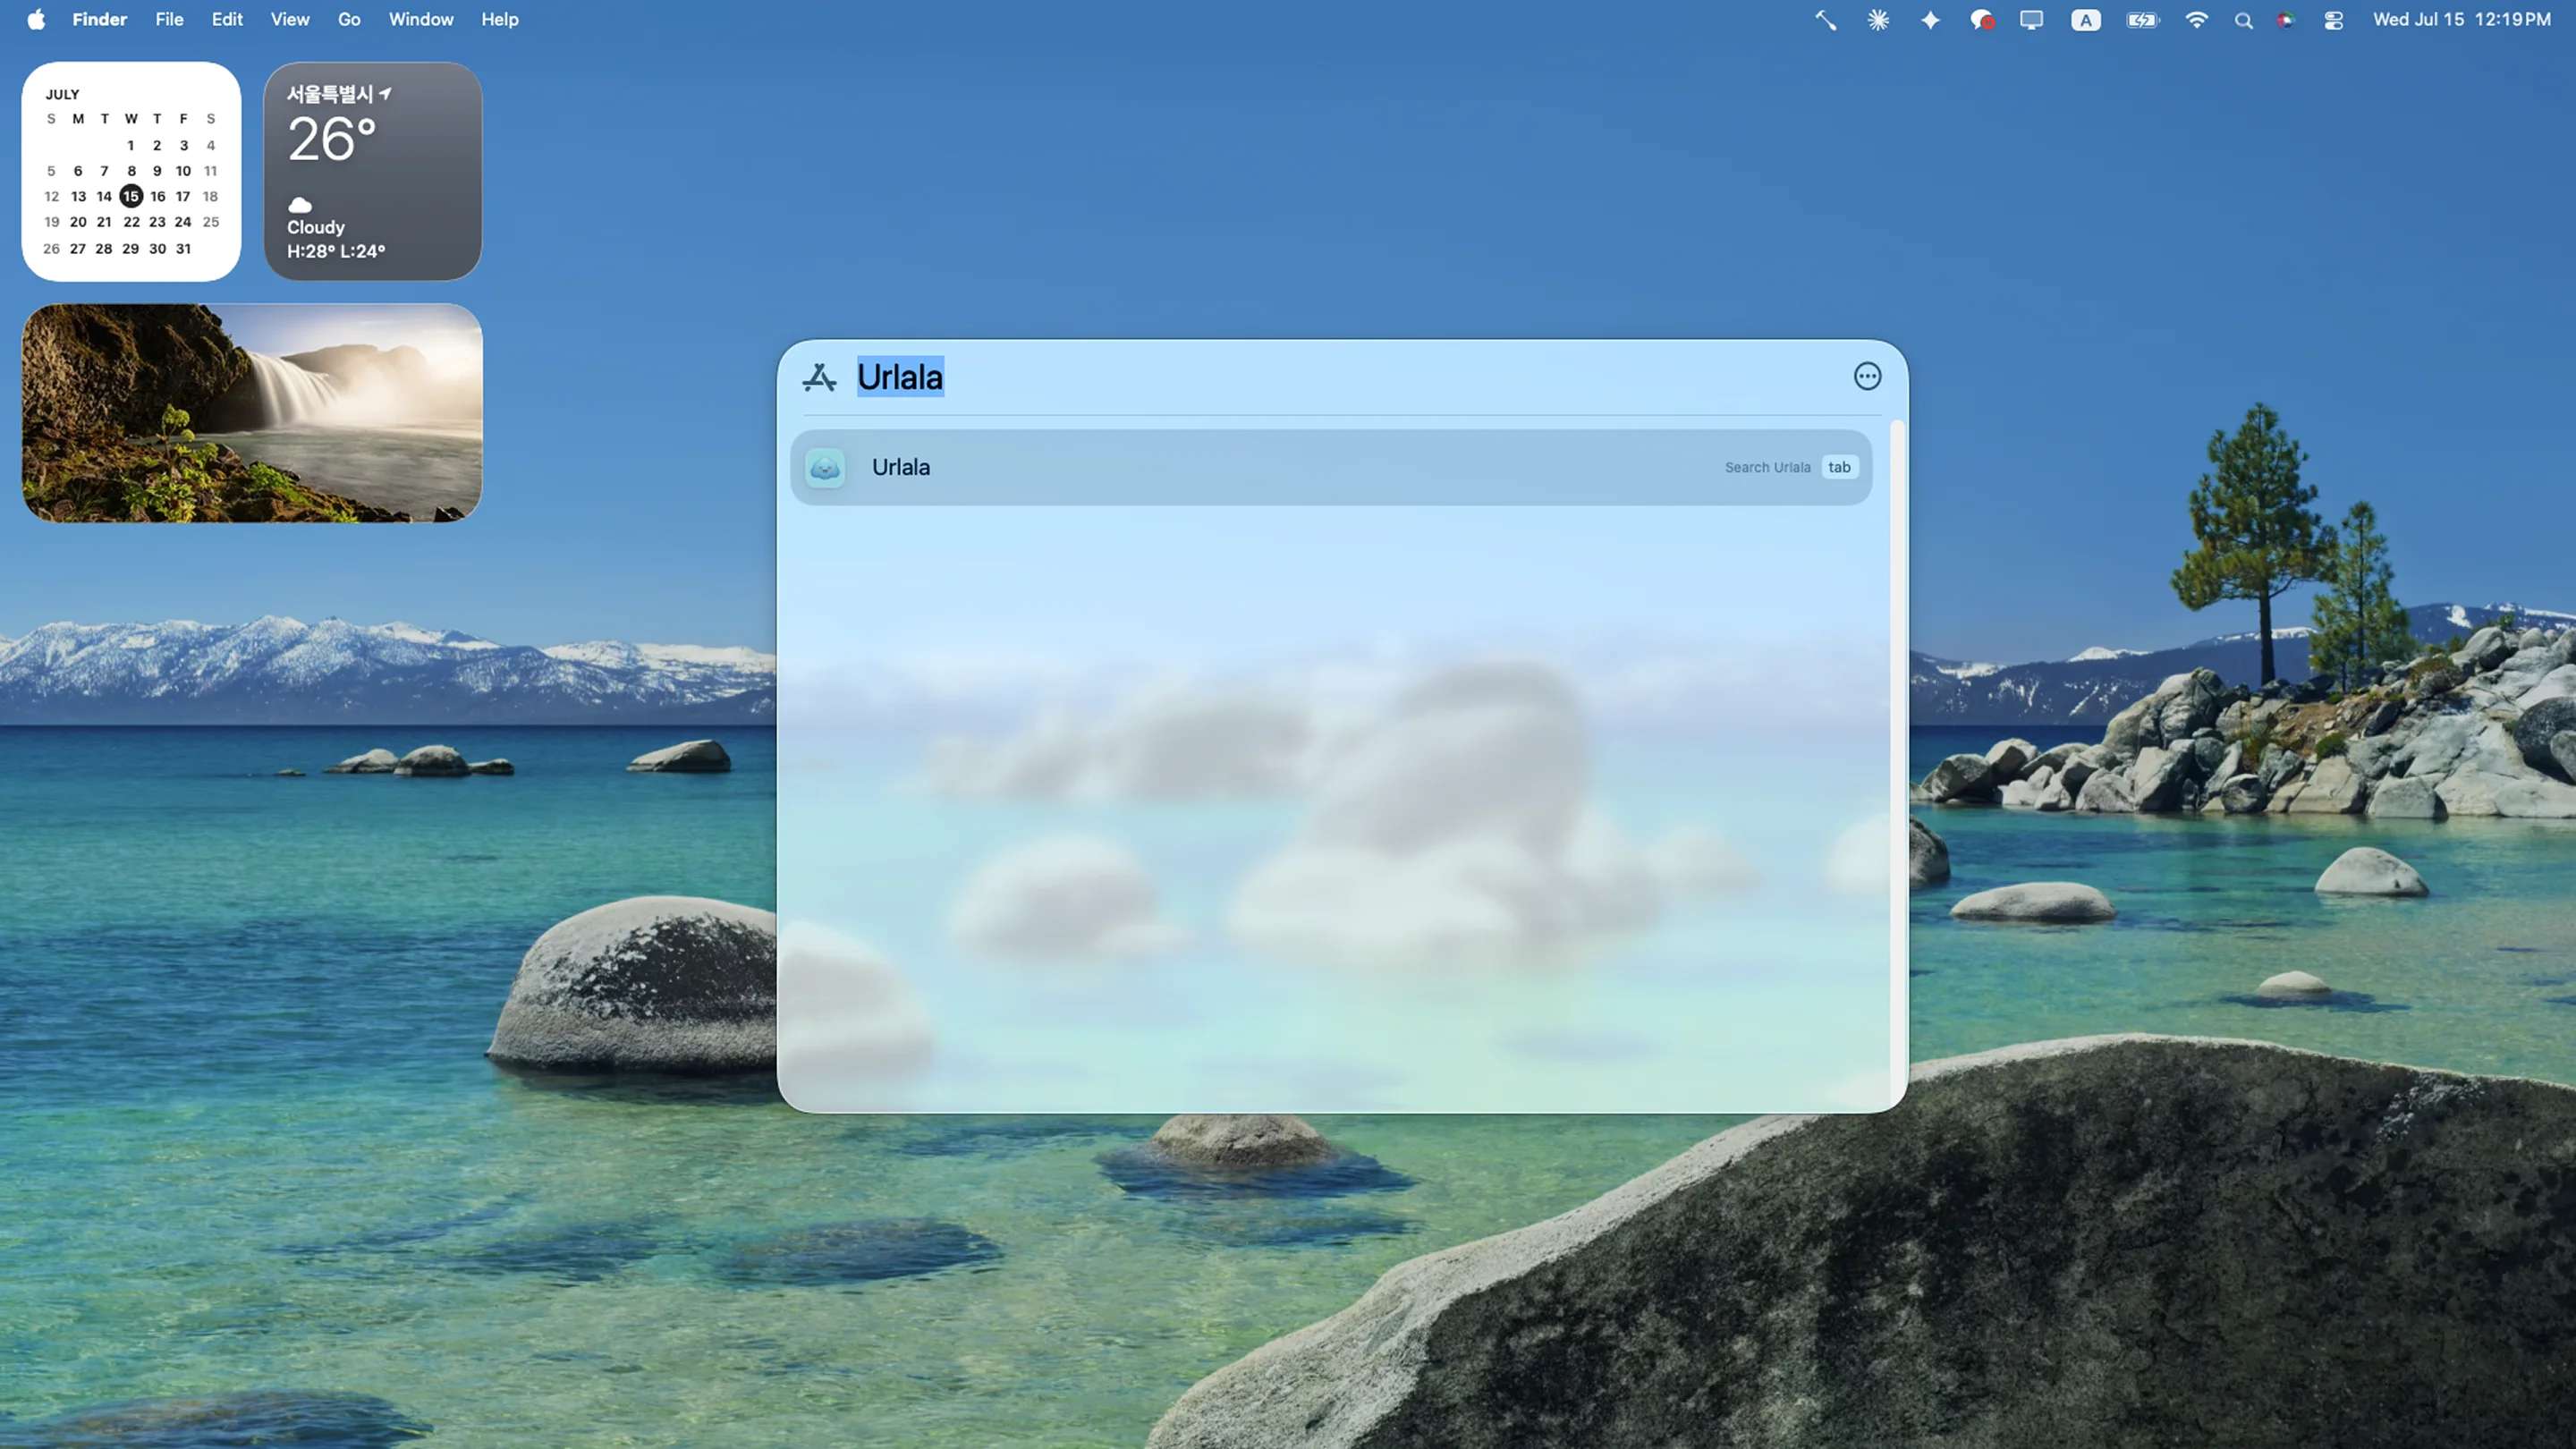This screenshot has width=2576, height=1449.
Task: Click the 서울특별시 location label
Action: (330, 94)
